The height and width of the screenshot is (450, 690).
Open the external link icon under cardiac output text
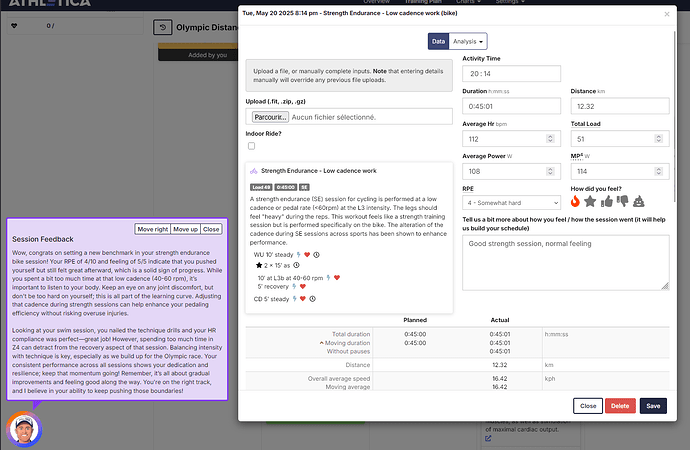click(488, 439)
